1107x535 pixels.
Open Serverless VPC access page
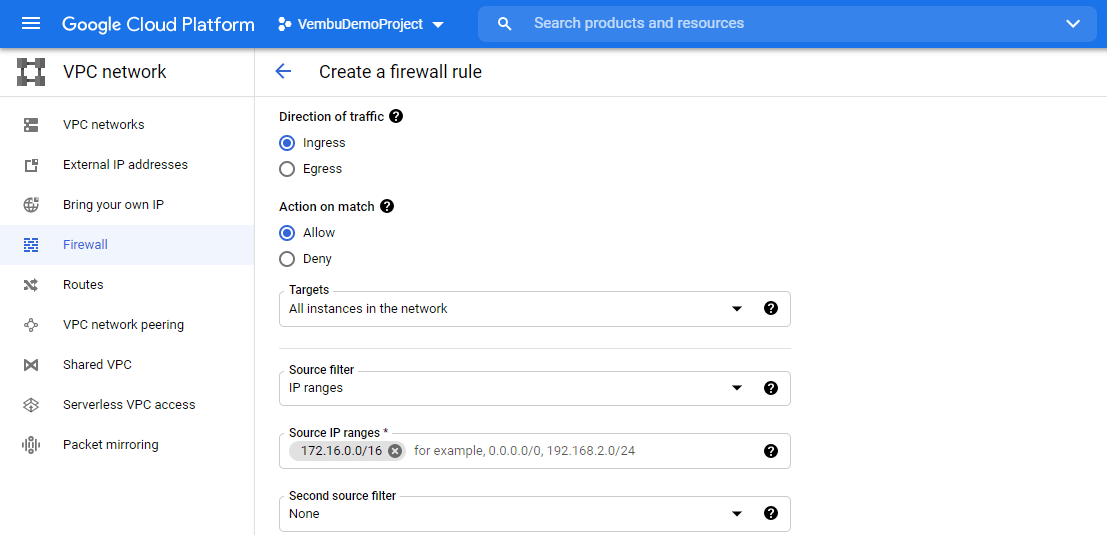click(127, 405)
